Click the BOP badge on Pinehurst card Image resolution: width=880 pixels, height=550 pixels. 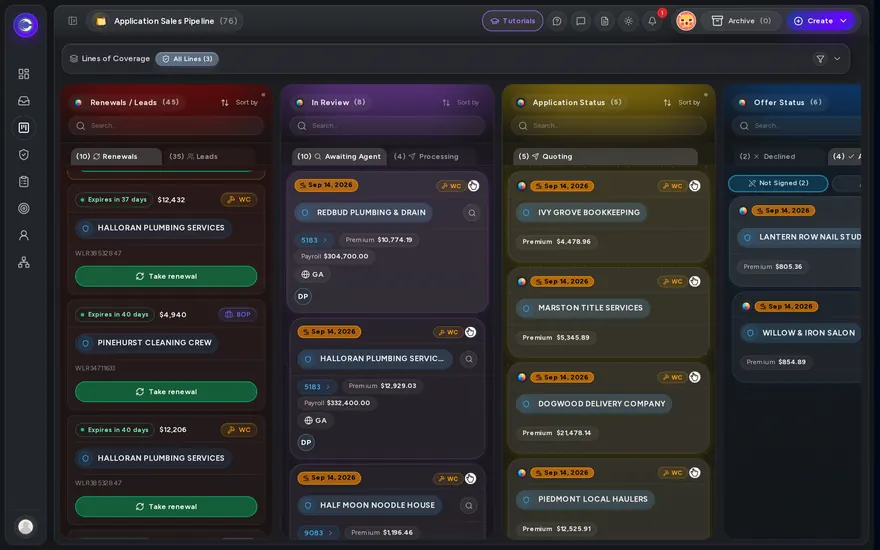point(237,314)
